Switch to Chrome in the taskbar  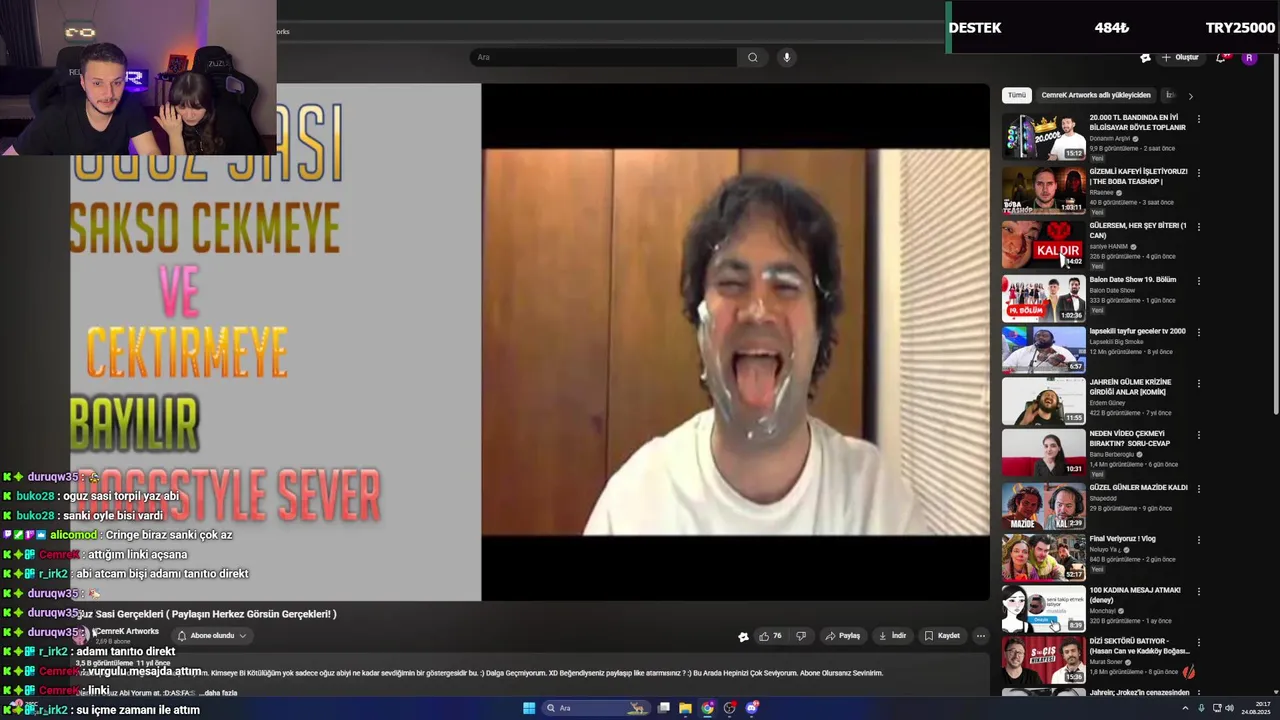point(708,708)
